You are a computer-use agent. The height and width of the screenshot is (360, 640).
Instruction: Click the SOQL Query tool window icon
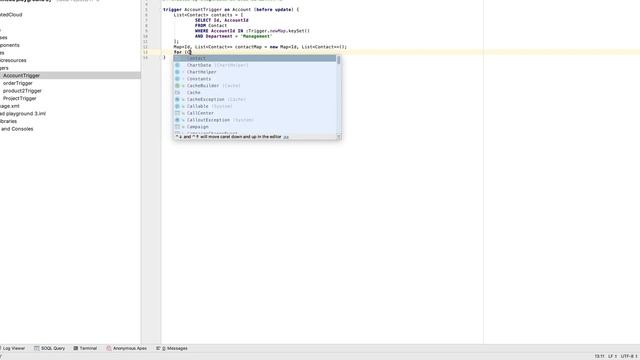pos(36,348)
